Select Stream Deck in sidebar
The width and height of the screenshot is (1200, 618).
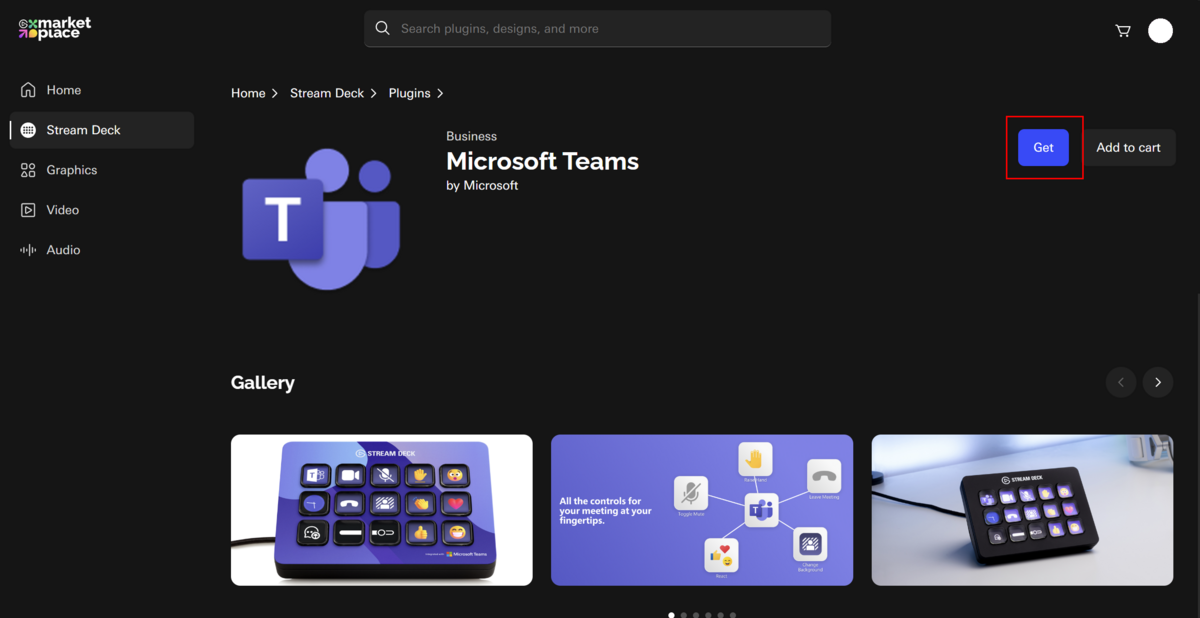coord(102,130)
